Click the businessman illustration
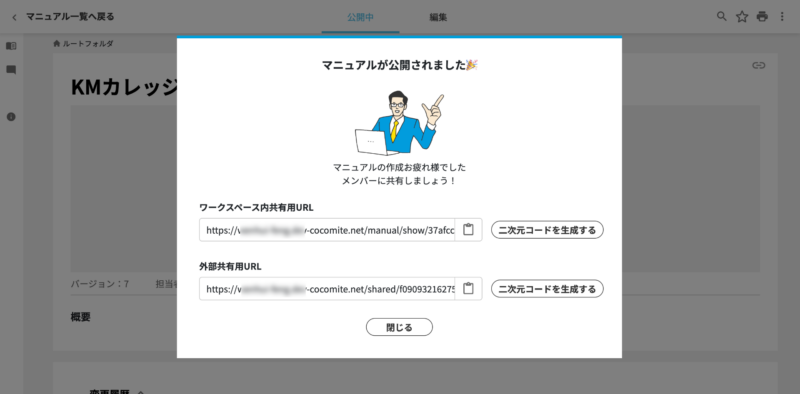Image resolution: width=800 pixels, height=394 pixels. 399,122
